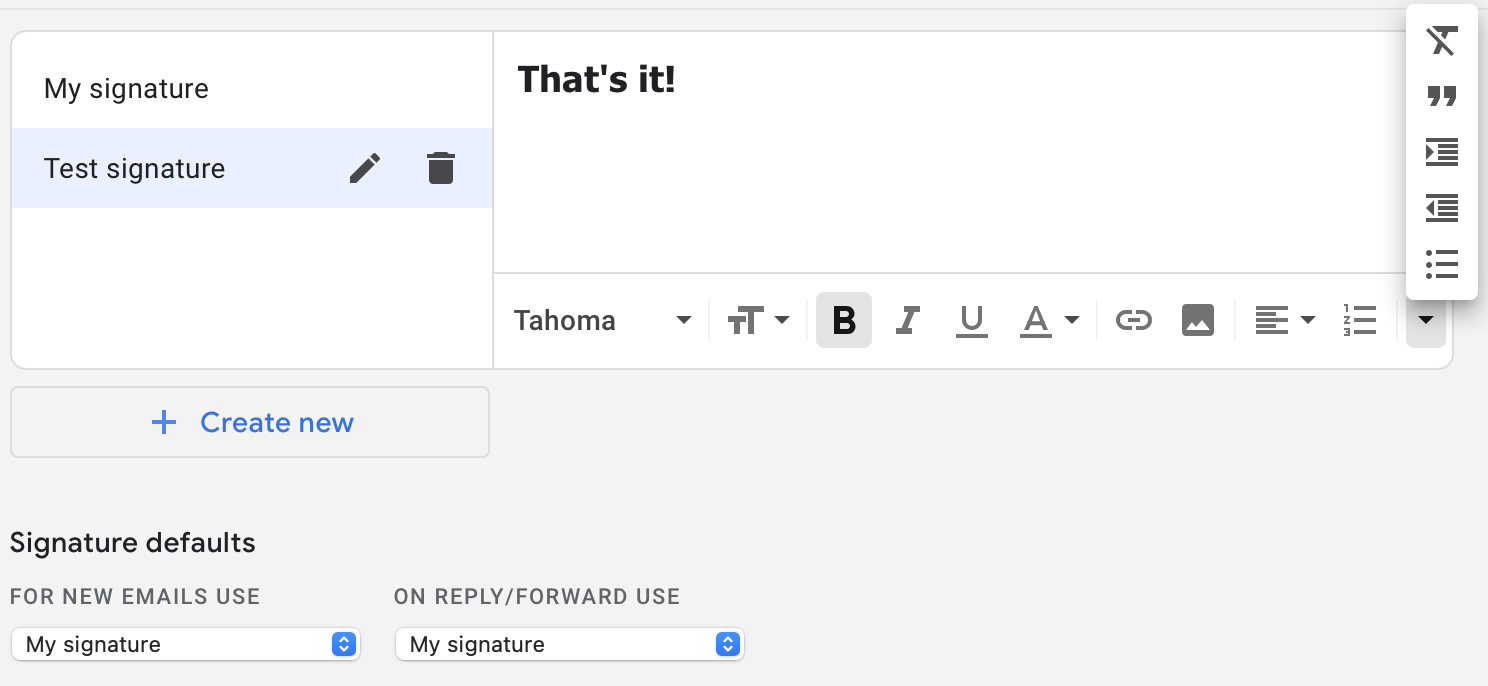1488x686 pixels.
Task: Click the insert link icon
Action: 1134,320
